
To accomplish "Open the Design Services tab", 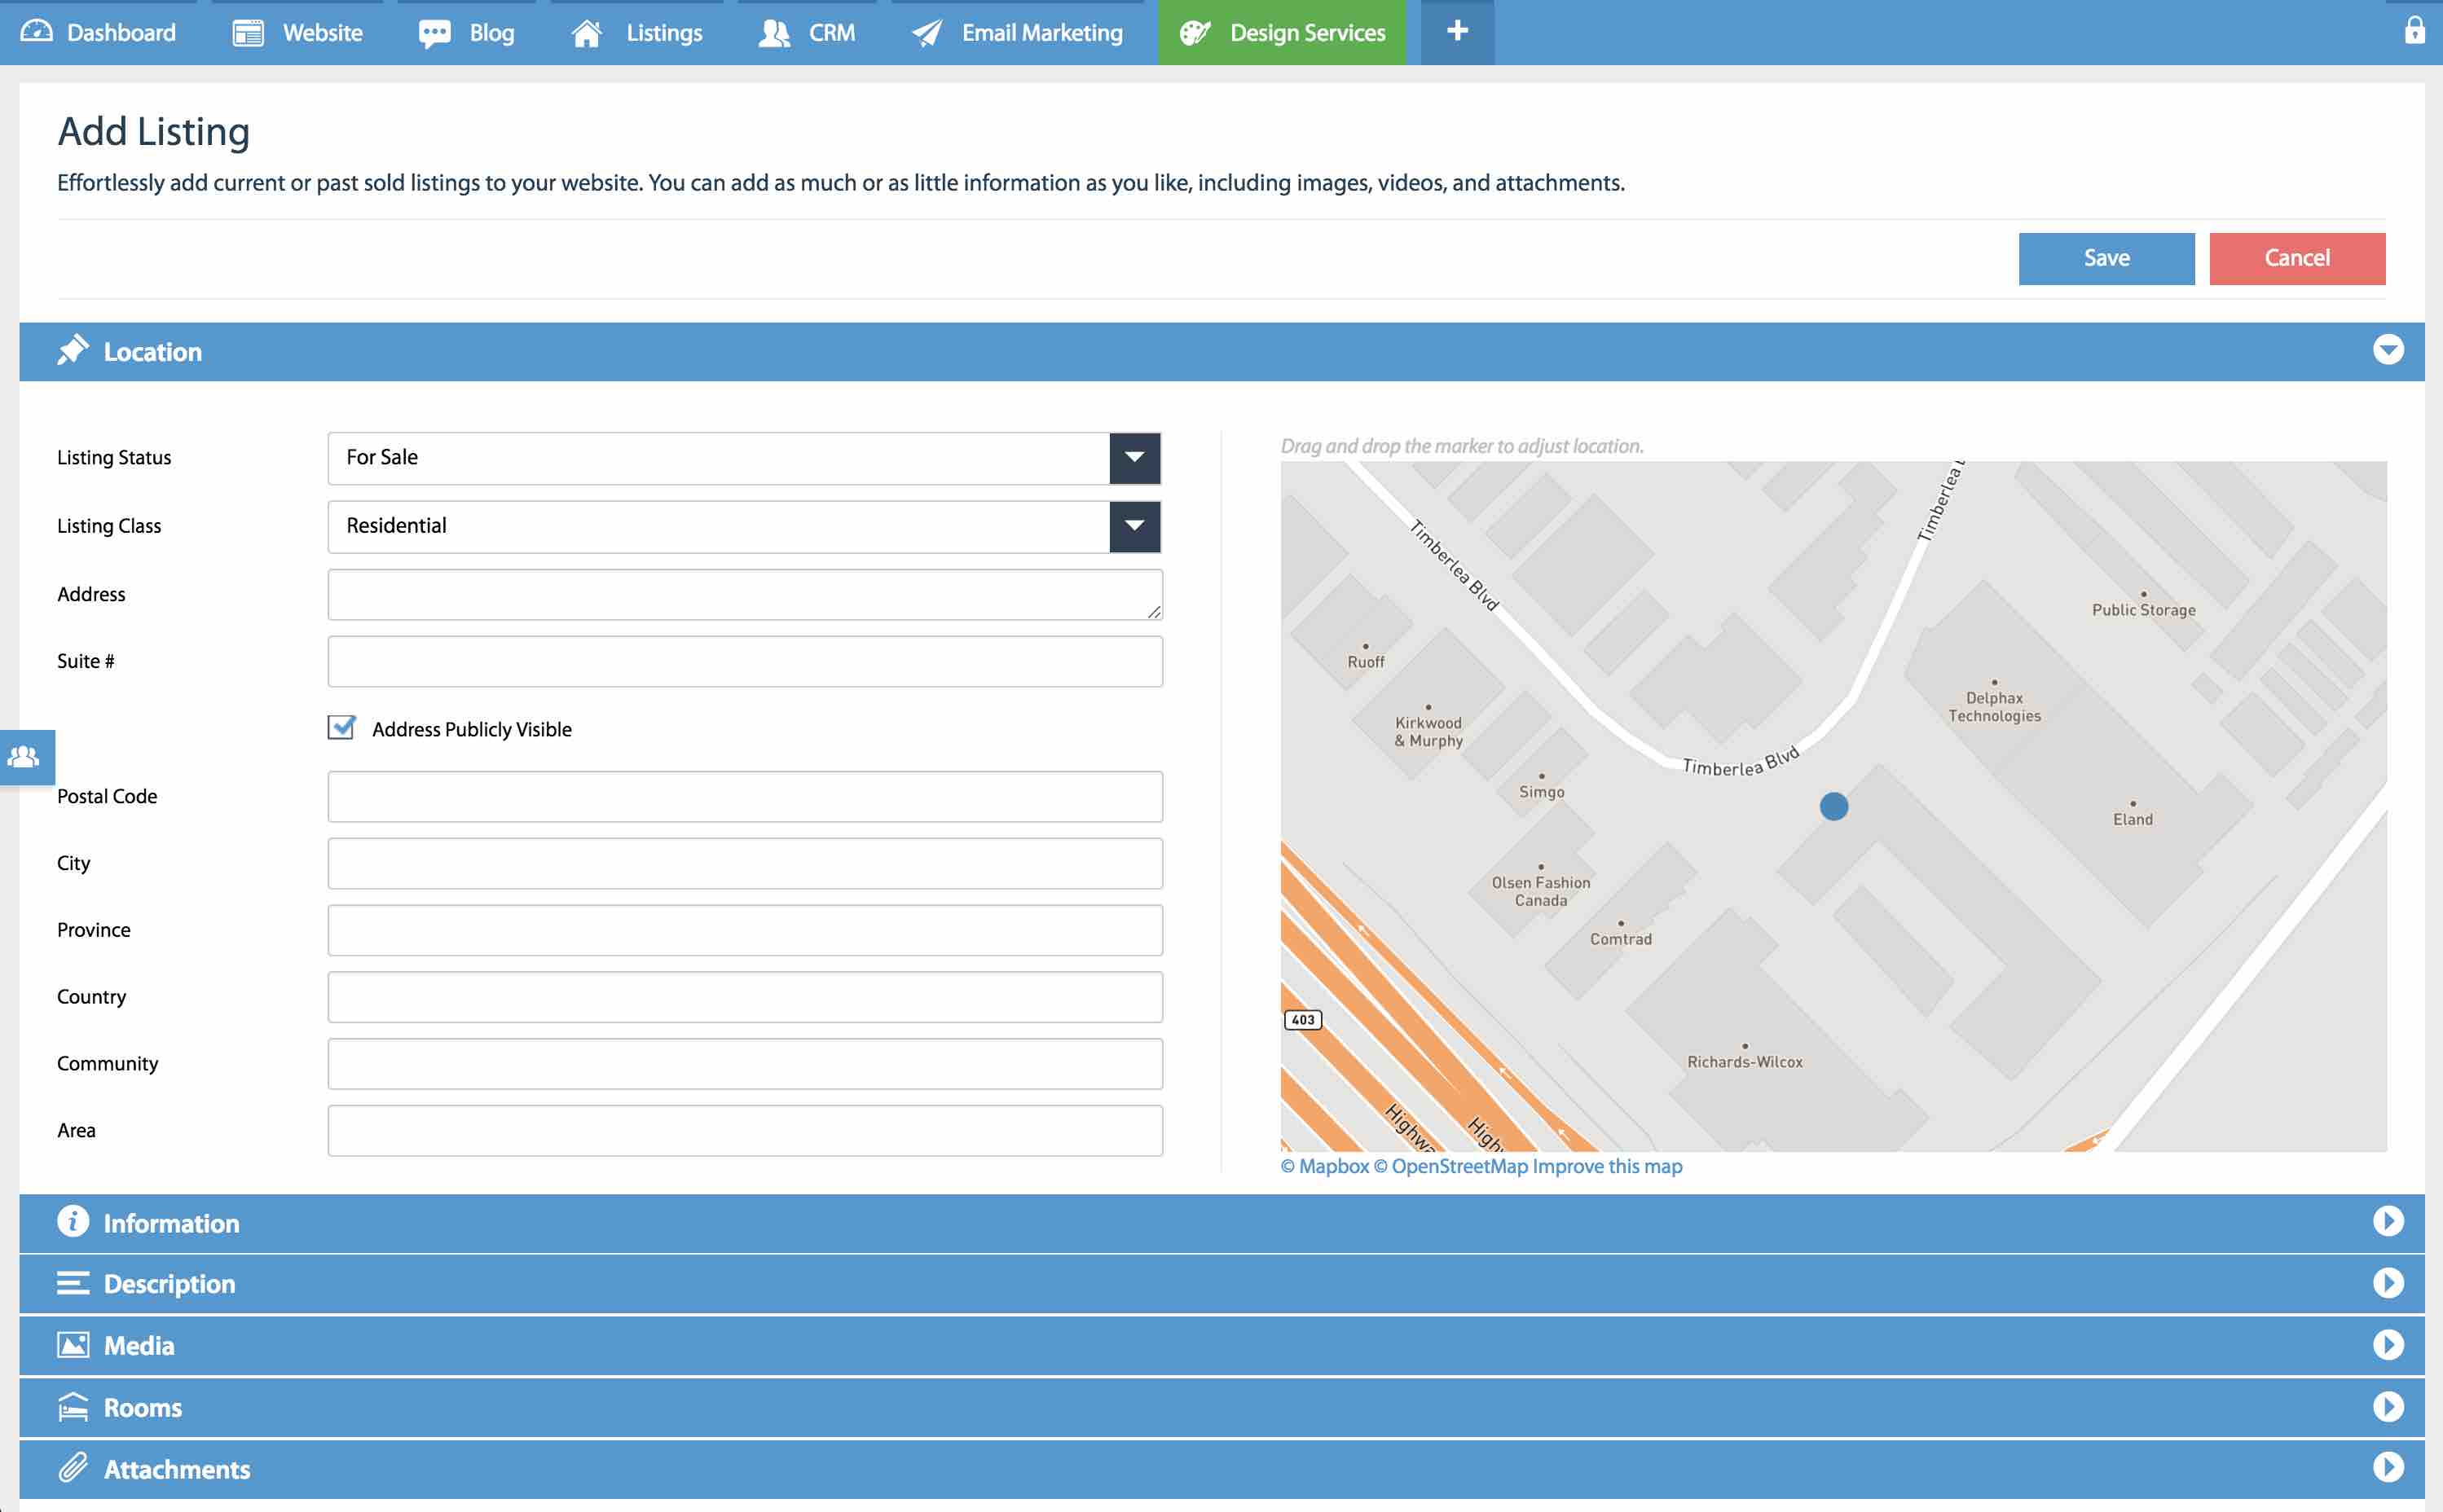I will (x=1282, y=33).
